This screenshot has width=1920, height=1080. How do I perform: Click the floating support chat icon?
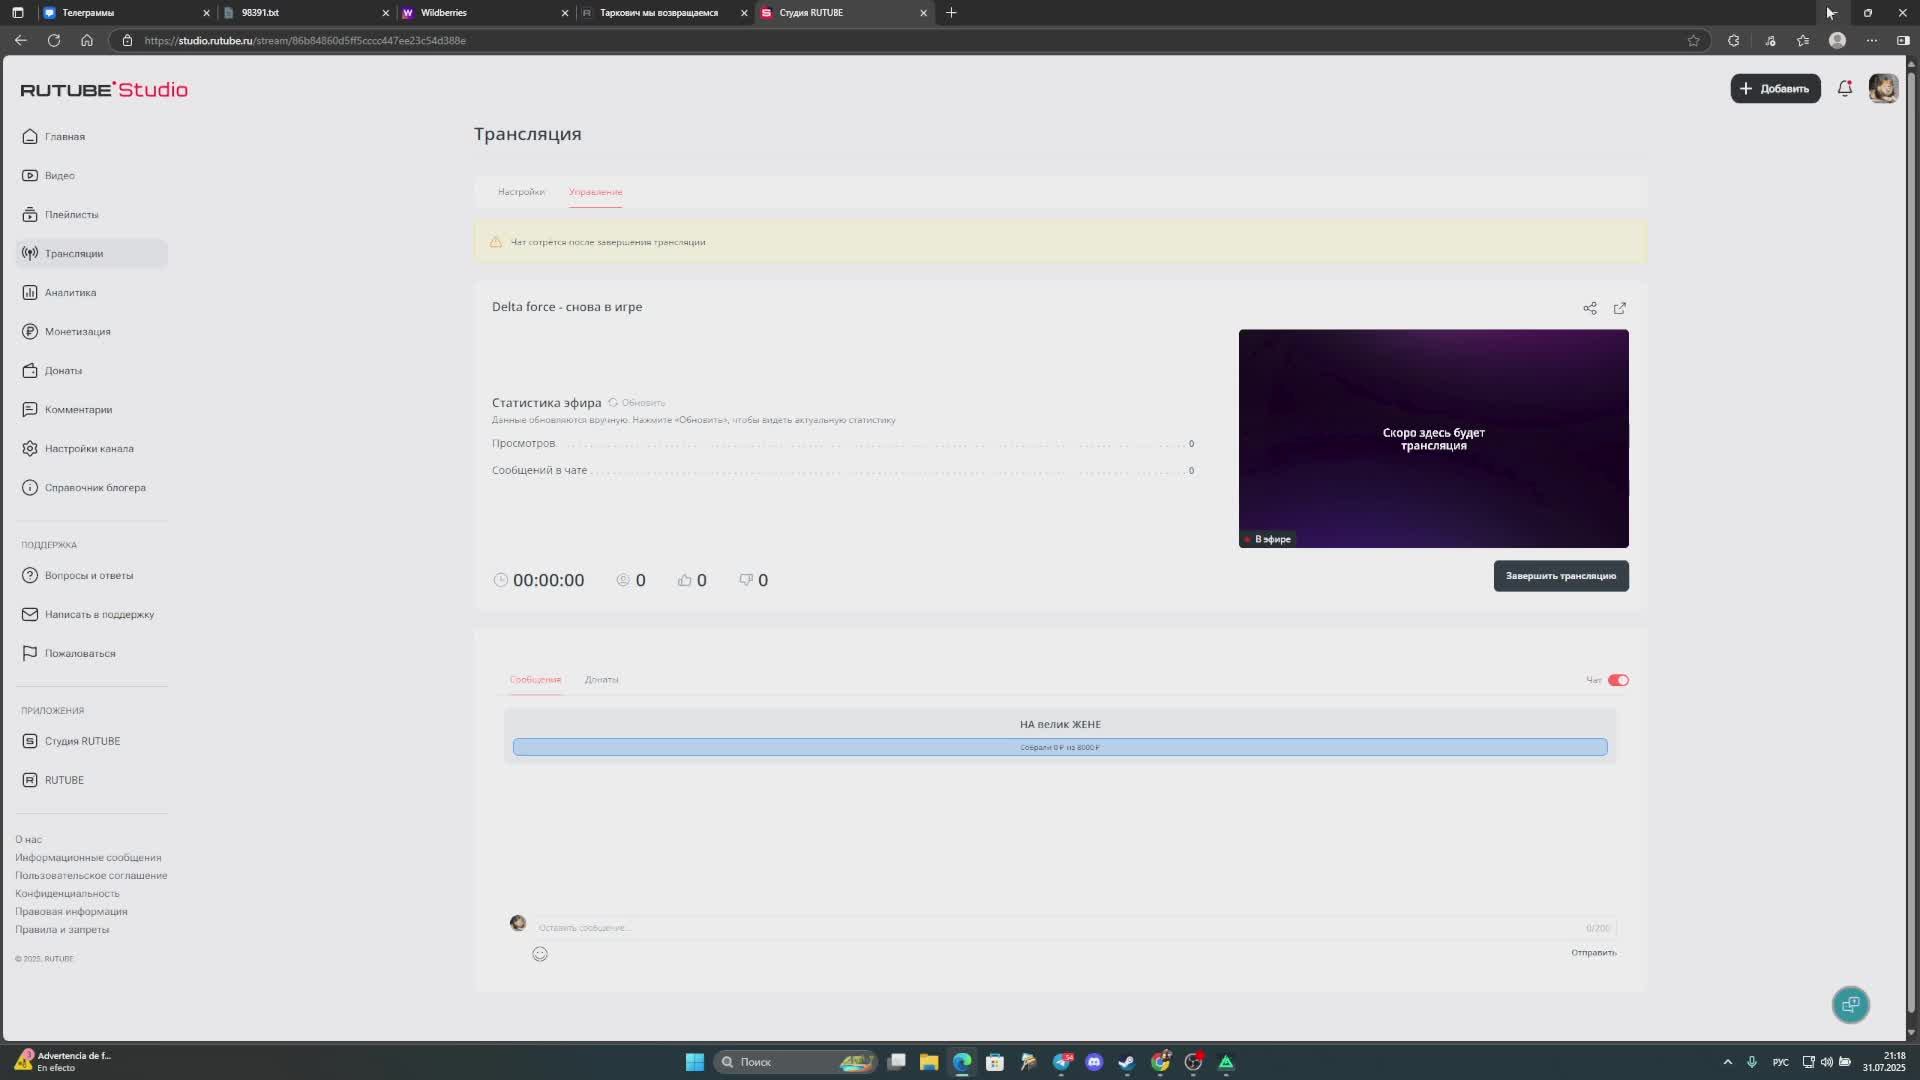1850,1004
